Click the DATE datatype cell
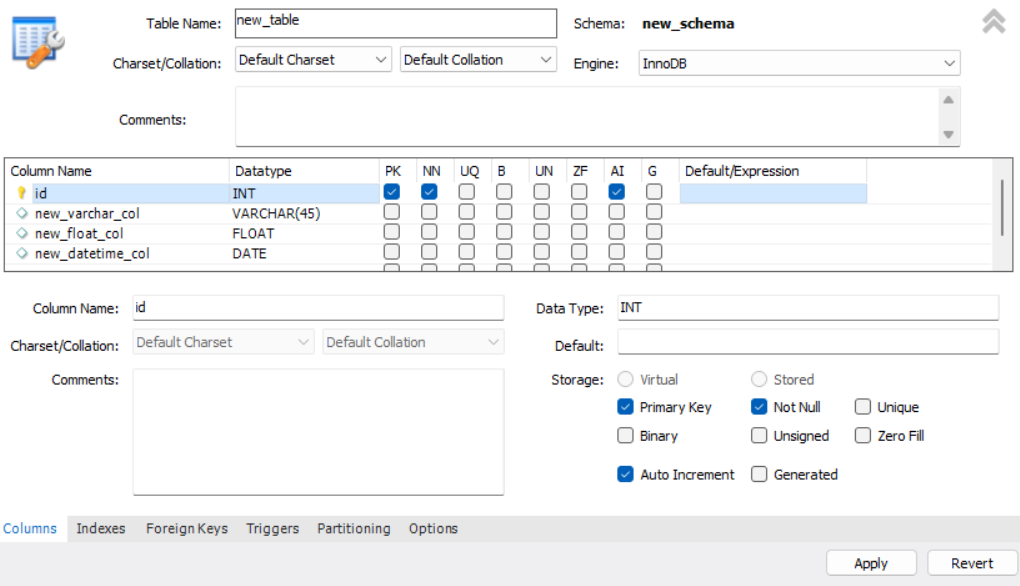The height and width of the screenshot is (586, 1020). [250, 254]
